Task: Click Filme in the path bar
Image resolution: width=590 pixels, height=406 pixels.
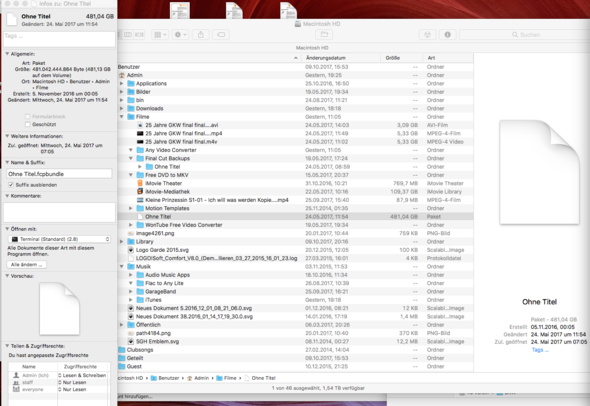Action: coord(227,378)
